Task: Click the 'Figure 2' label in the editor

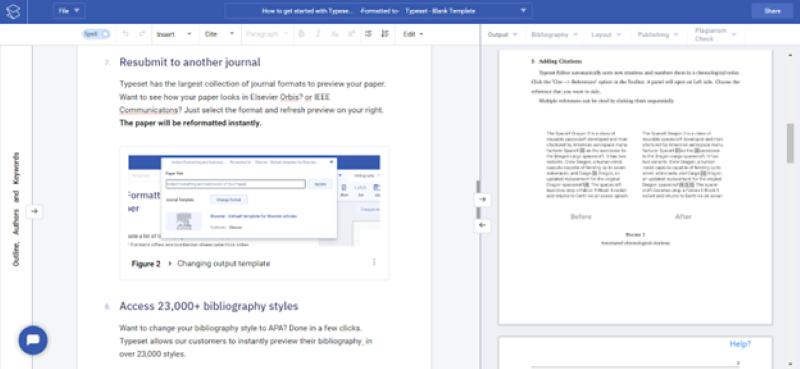Action: [146, 264]
